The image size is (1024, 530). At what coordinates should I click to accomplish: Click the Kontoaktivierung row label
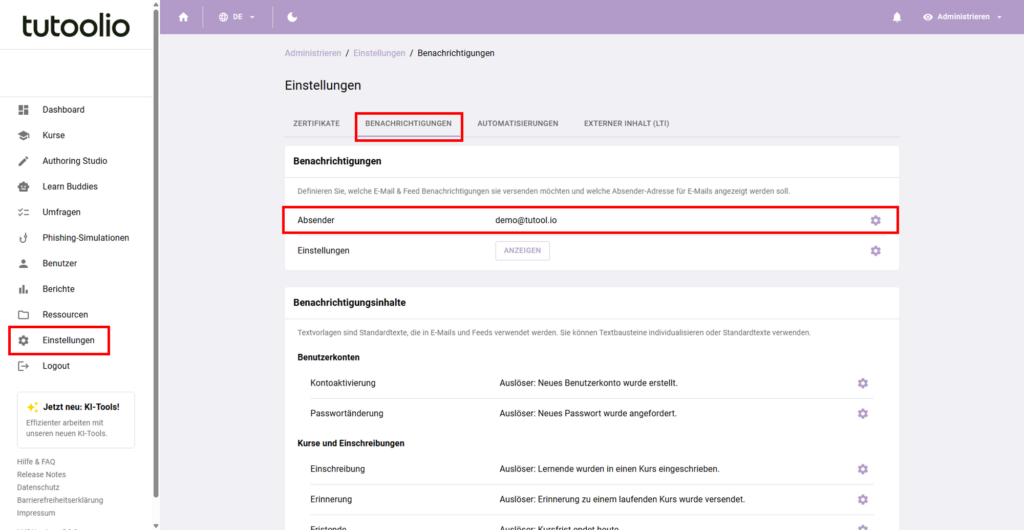[343, 383]
